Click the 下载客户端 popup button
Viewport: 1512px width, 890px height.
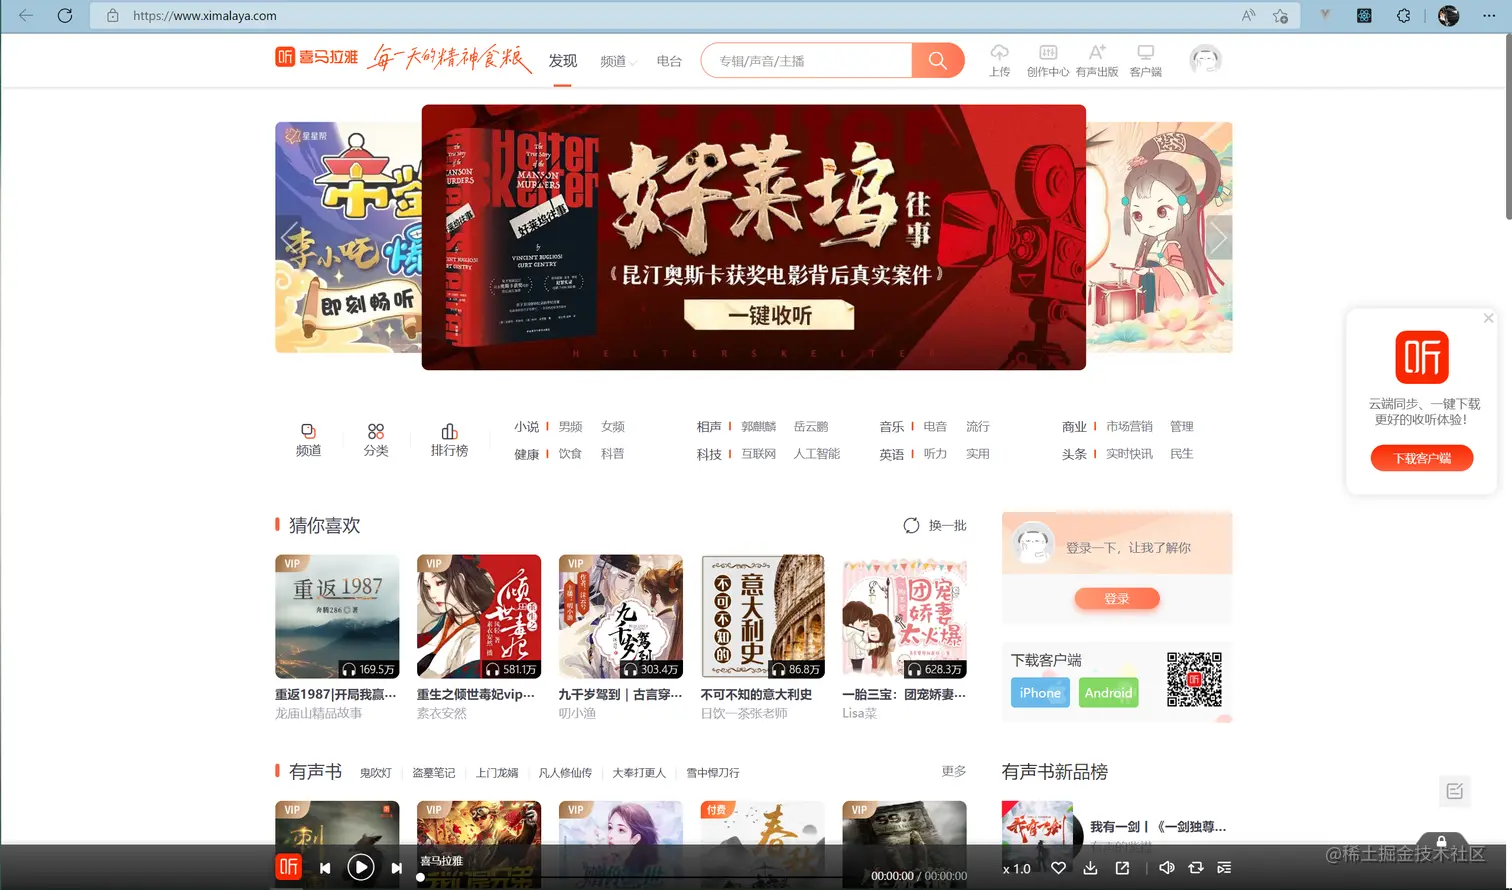coord(1421,458)
